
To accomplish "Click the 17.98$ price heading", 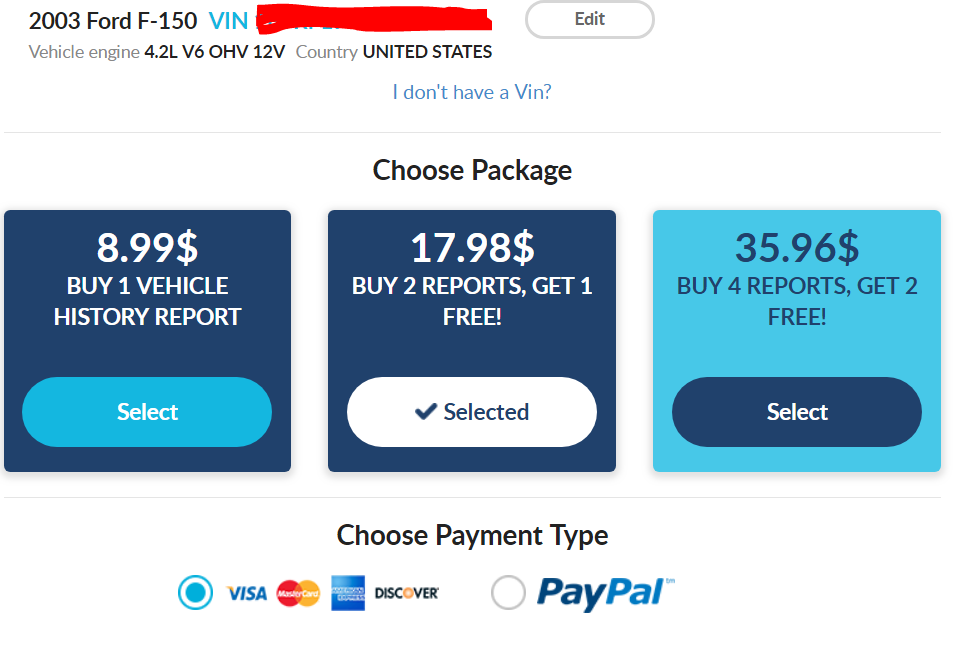I will (x=472, y=248).
